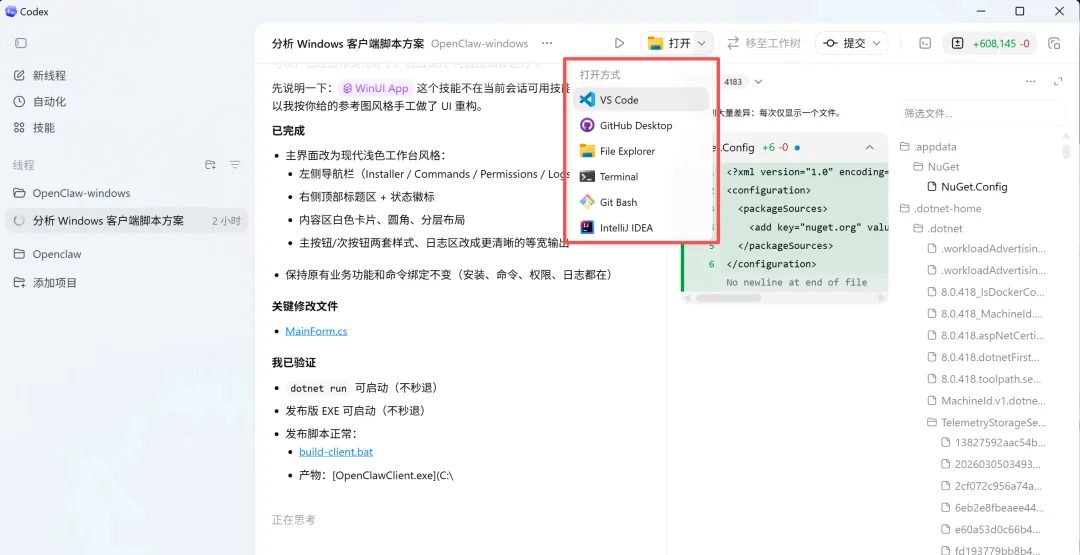This screenshot has width=1080, height=555.
Task: Collapse the NuGet folder in file tree
Action: tap(936, 167)
